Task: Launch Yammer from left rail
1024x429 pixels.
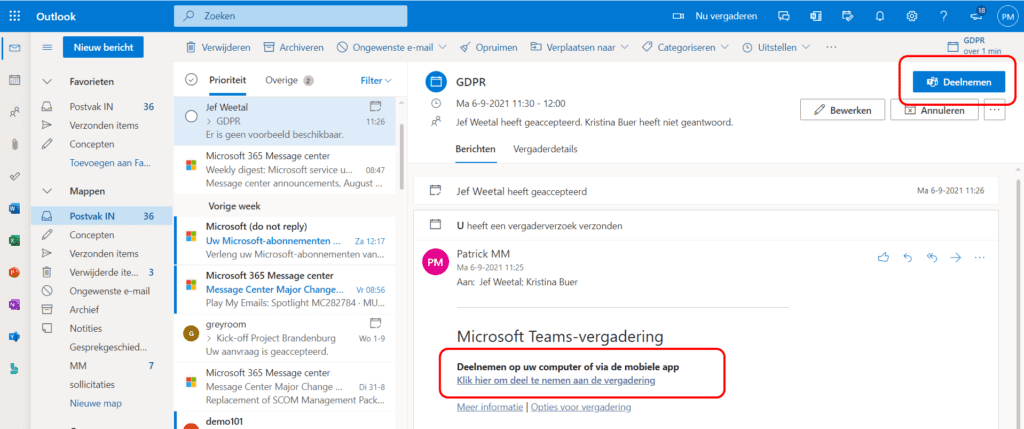Action: click(x=14, y=336)
